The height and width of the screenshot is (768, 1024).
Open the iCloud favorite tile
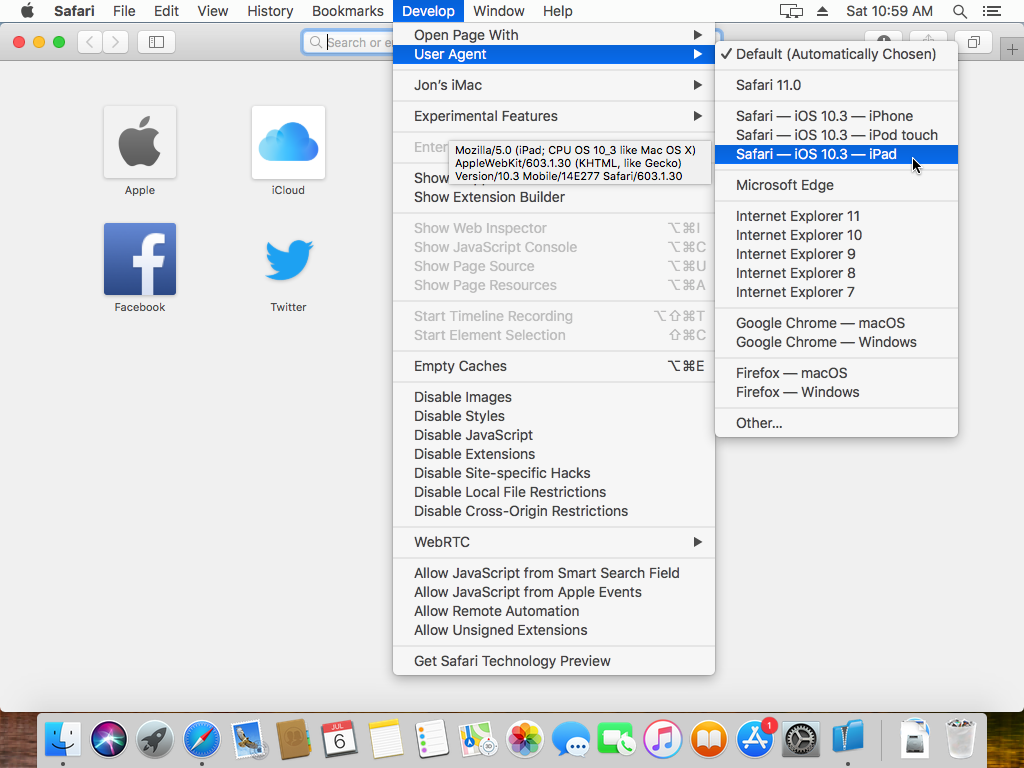pyautogui.click(x=288, y=142)
